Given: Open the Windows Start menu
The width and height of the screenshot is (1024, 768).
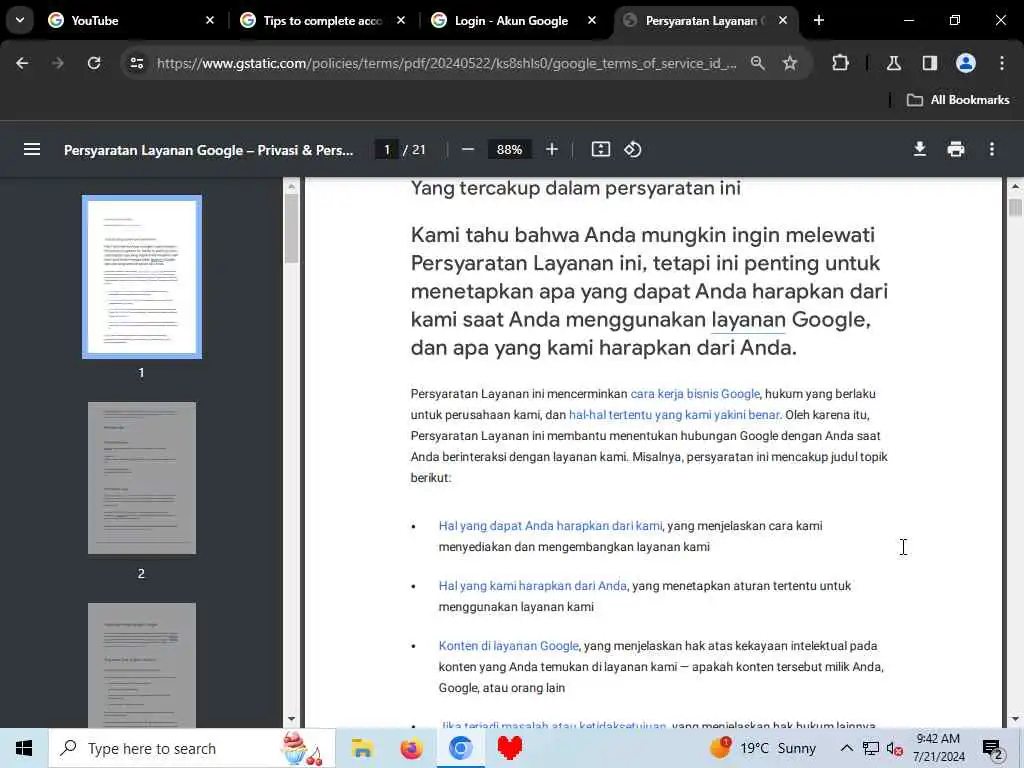Looking at the screenshot, I should coord(24,748).
